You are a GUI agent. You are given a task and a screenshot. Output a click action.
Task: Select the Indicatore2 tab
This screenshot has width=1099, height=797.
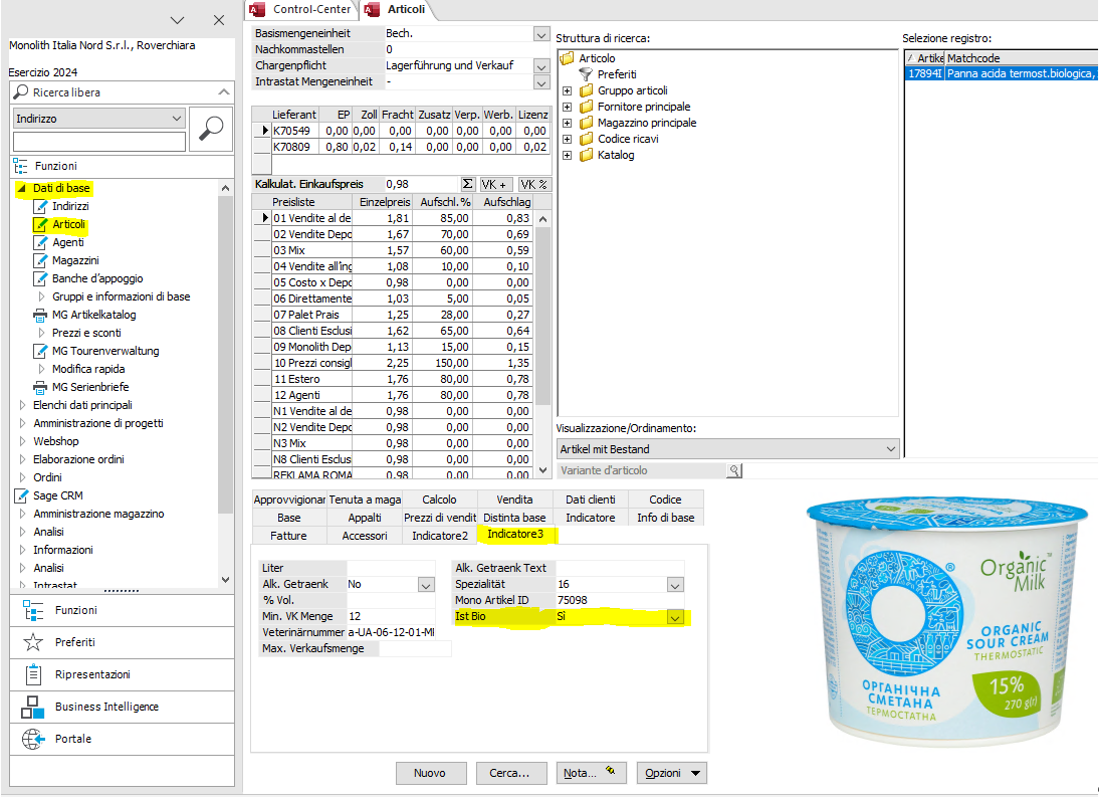(439, 536)
